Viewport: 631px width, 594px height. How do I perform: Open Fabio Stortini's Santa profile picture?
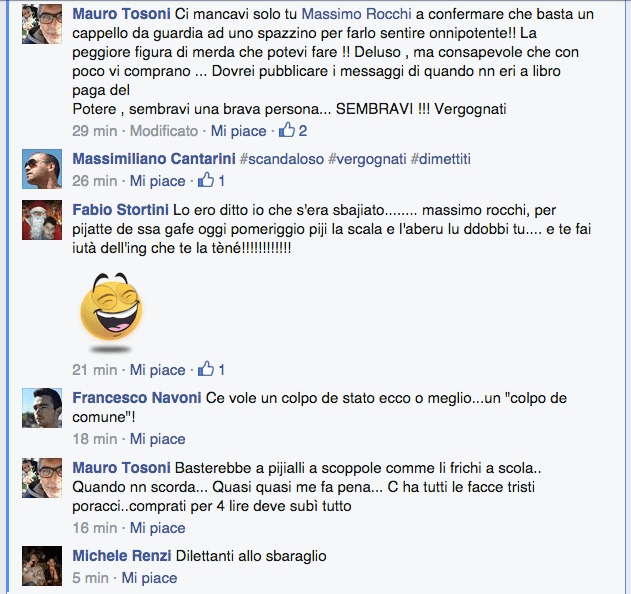pos(42,220)
